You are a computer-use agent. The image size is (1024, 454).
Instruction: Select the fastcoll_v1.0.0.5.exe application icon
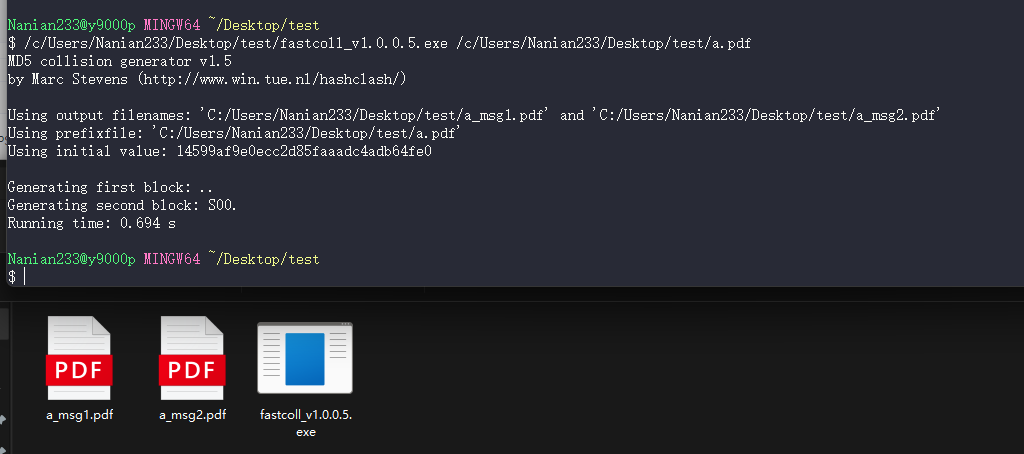point(305,358)
